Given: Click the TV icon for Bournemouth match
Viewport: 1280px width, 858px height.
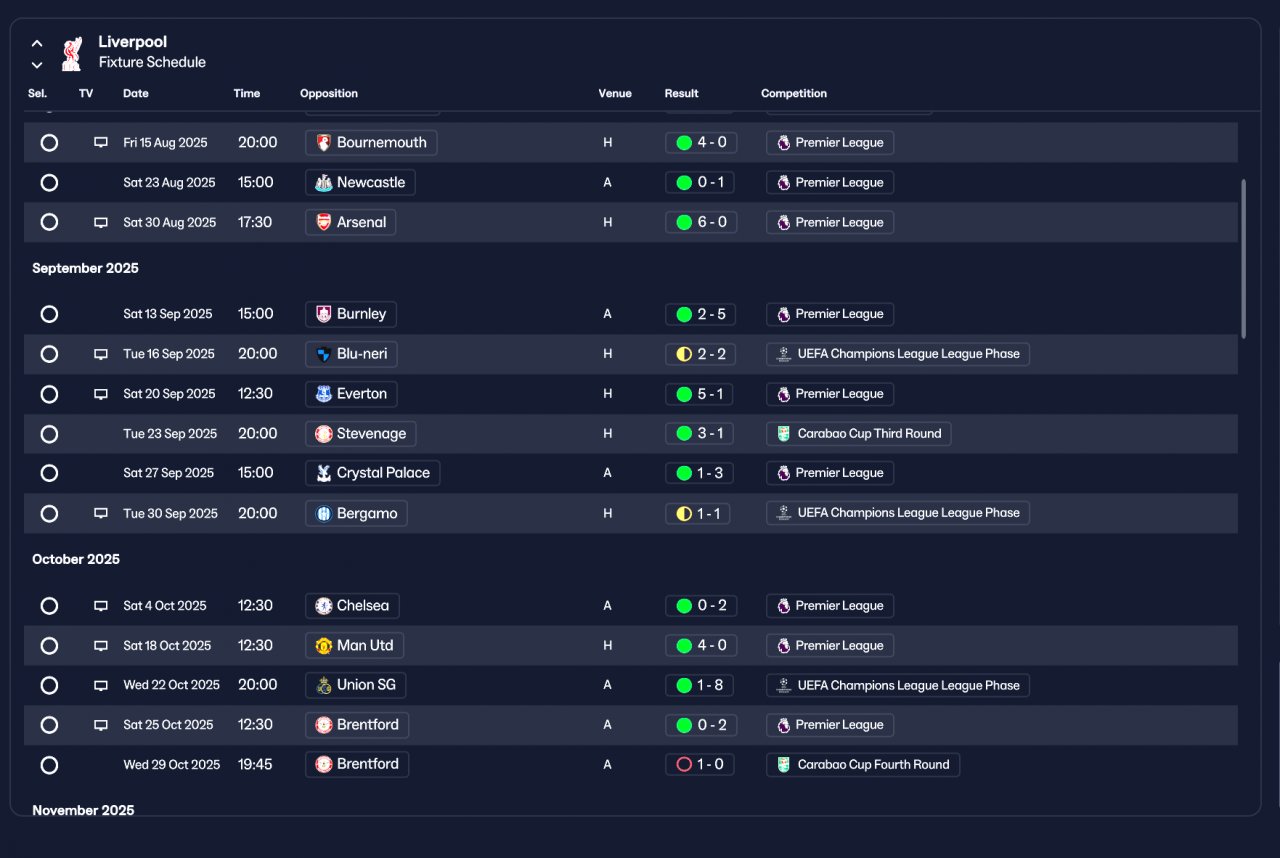Looking at the screenshot, I should 101,142.
